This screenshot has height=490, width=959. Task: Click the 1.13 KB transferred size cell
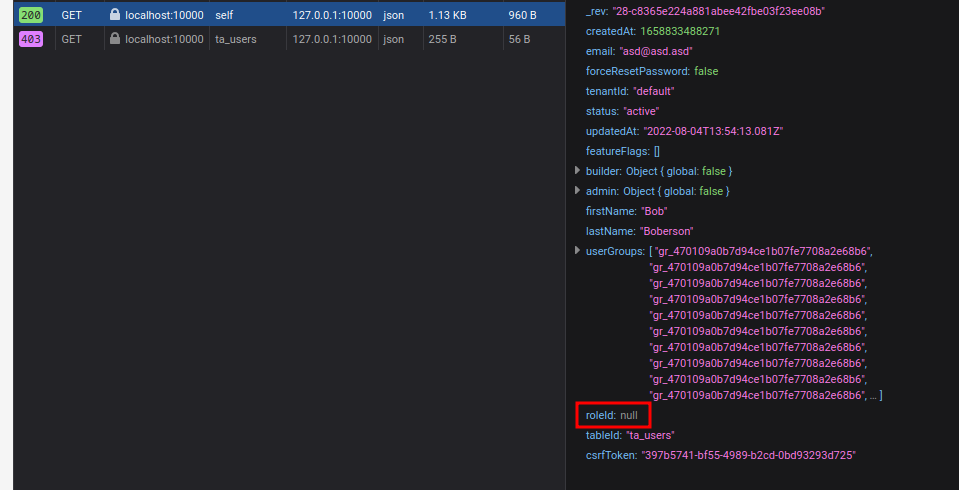tap(447, 15)
